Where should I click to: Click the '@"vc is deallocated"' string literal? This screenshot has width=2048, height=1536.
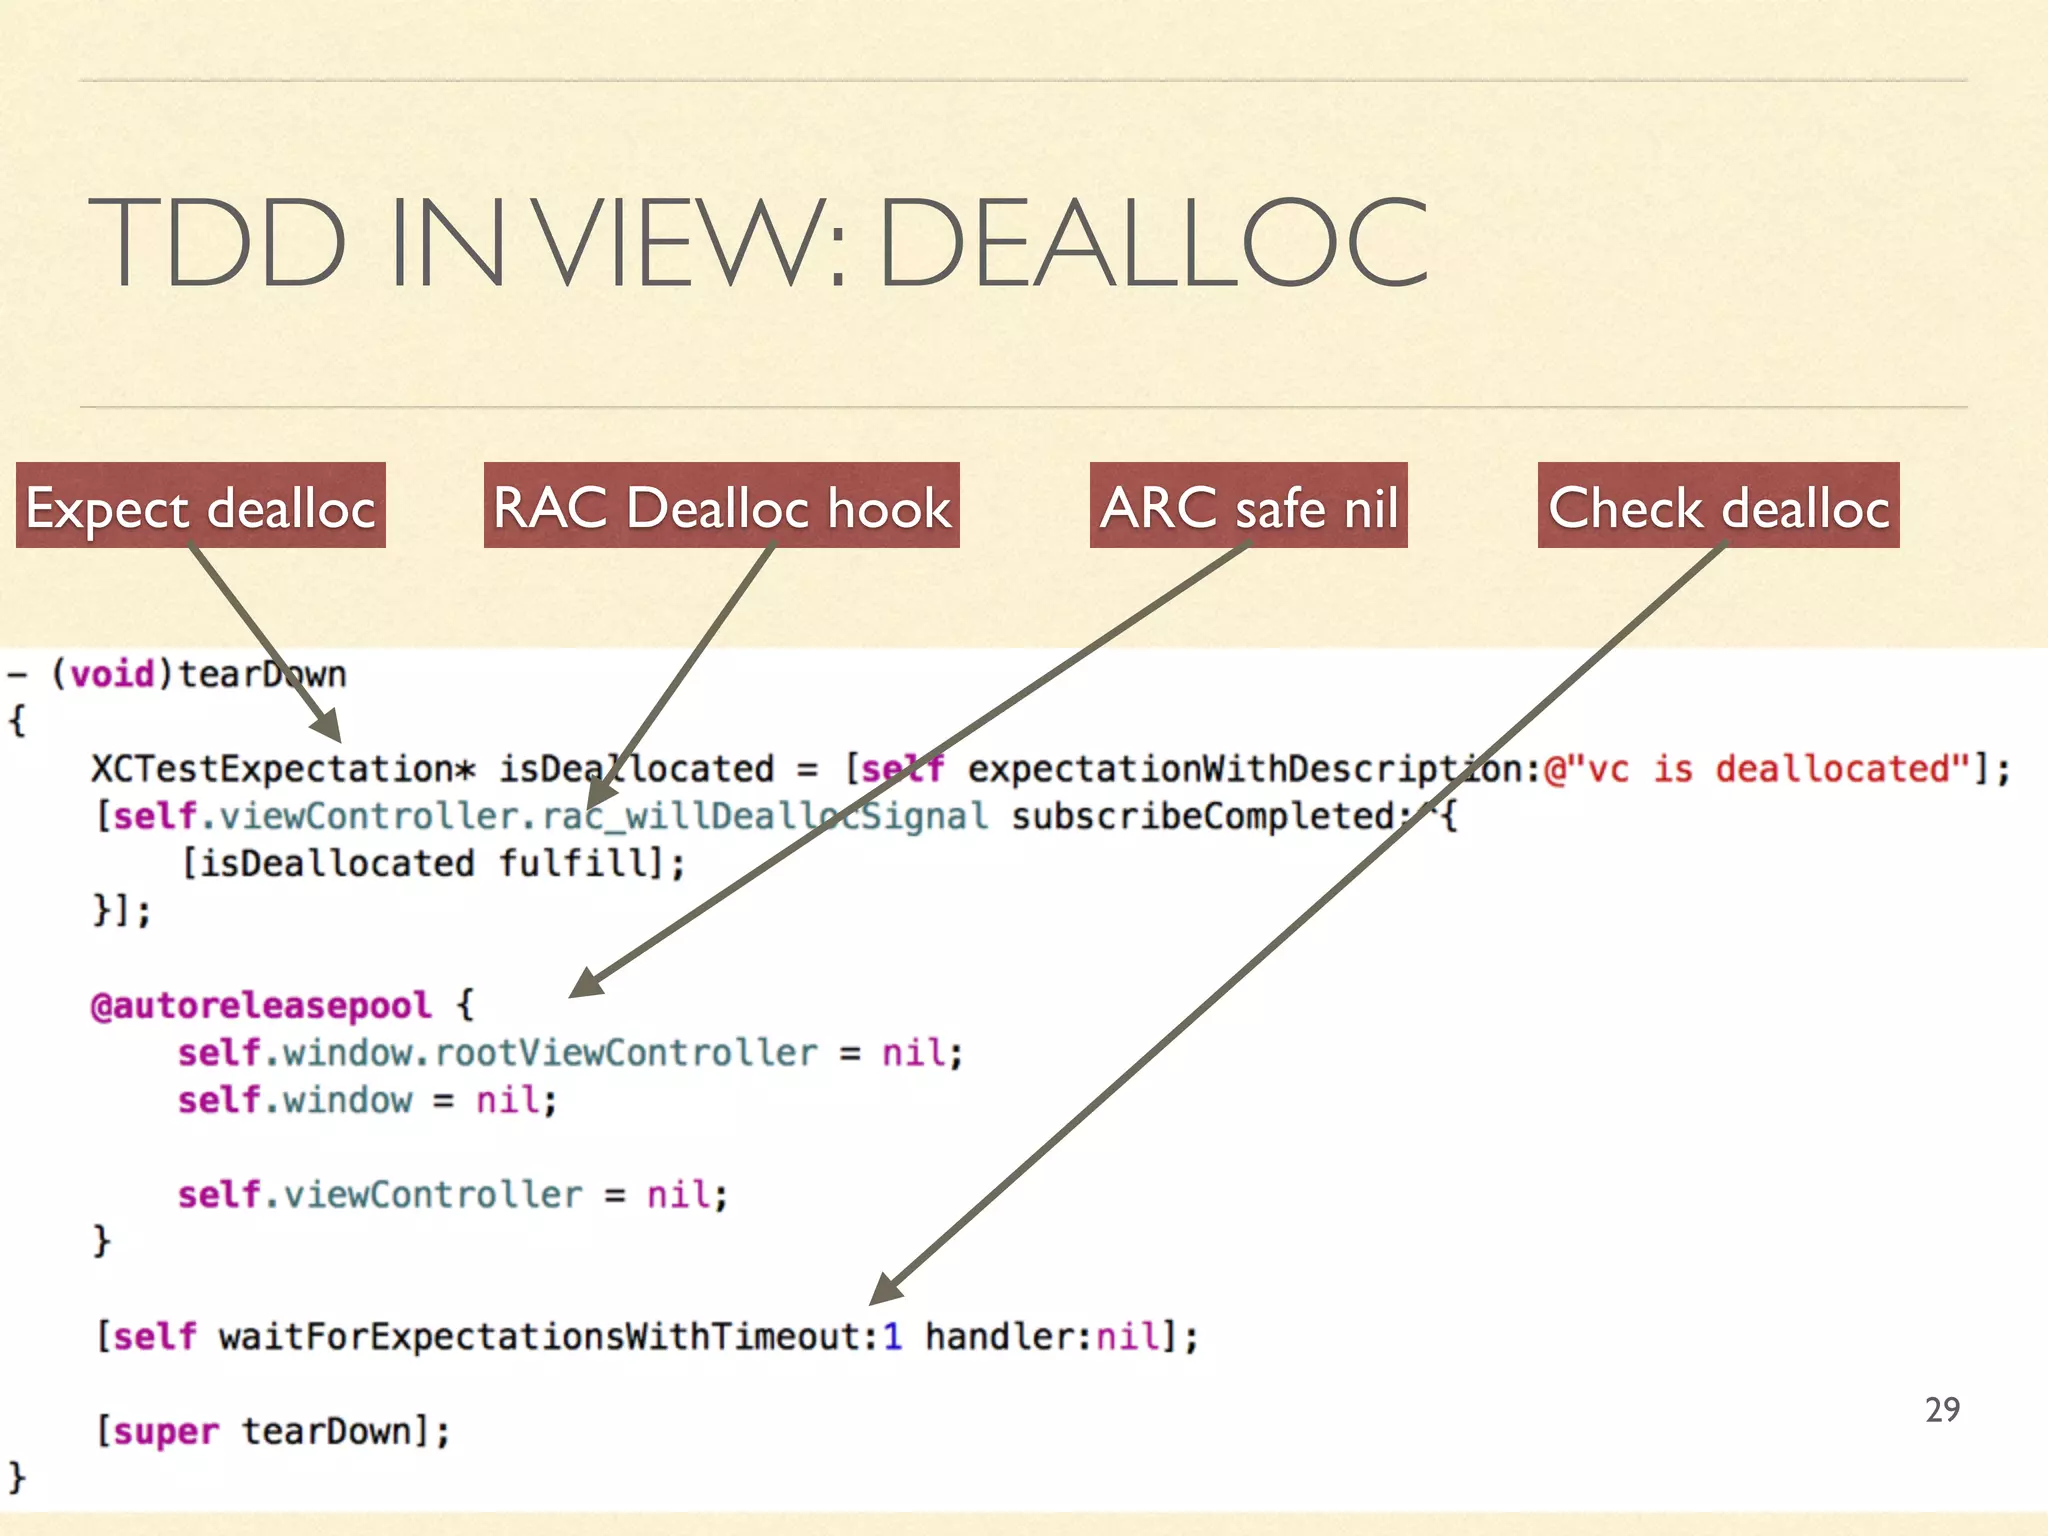point(1756,769)
